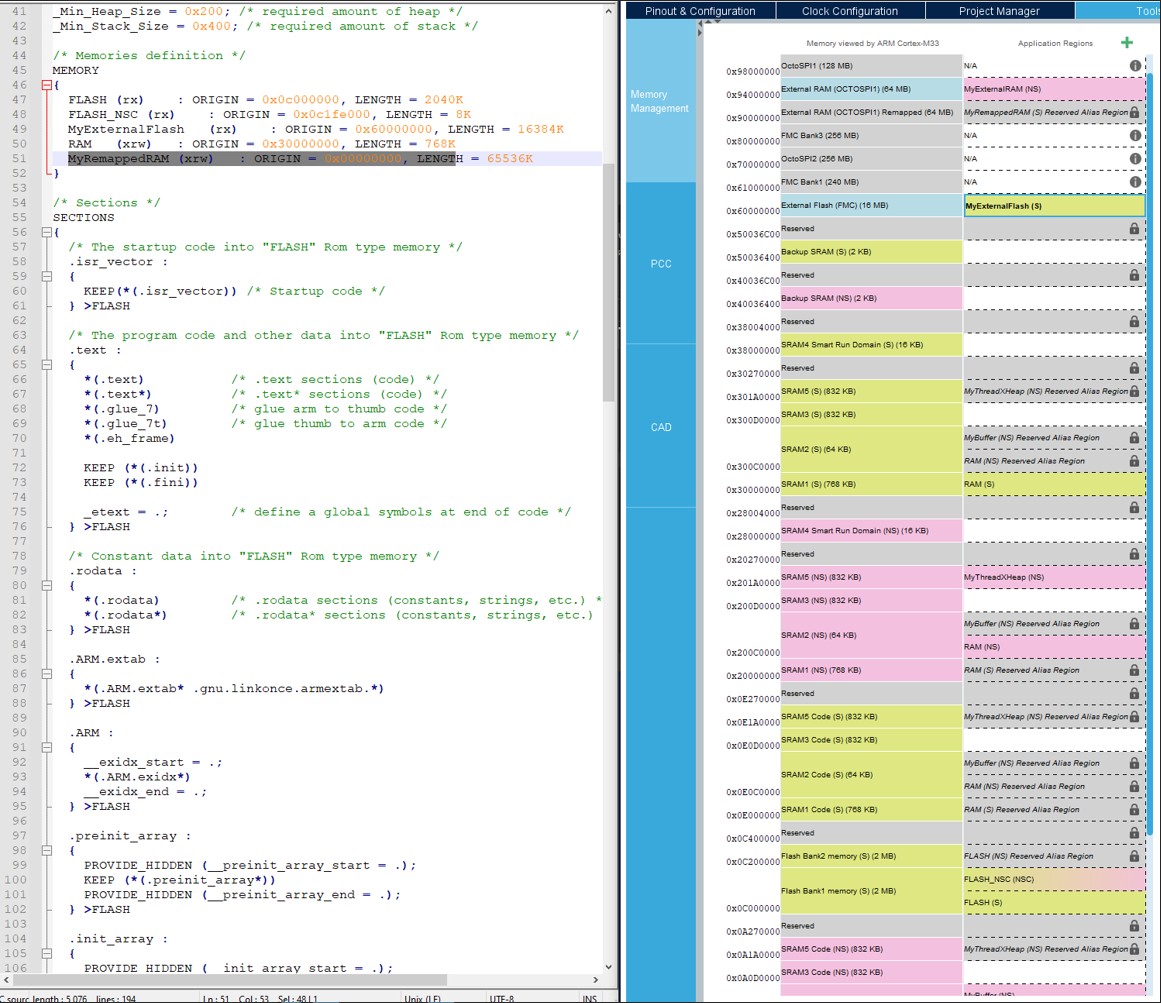
Task: Collapse .preinit_array fold marker at line 98
Action: tap(47, 851)
